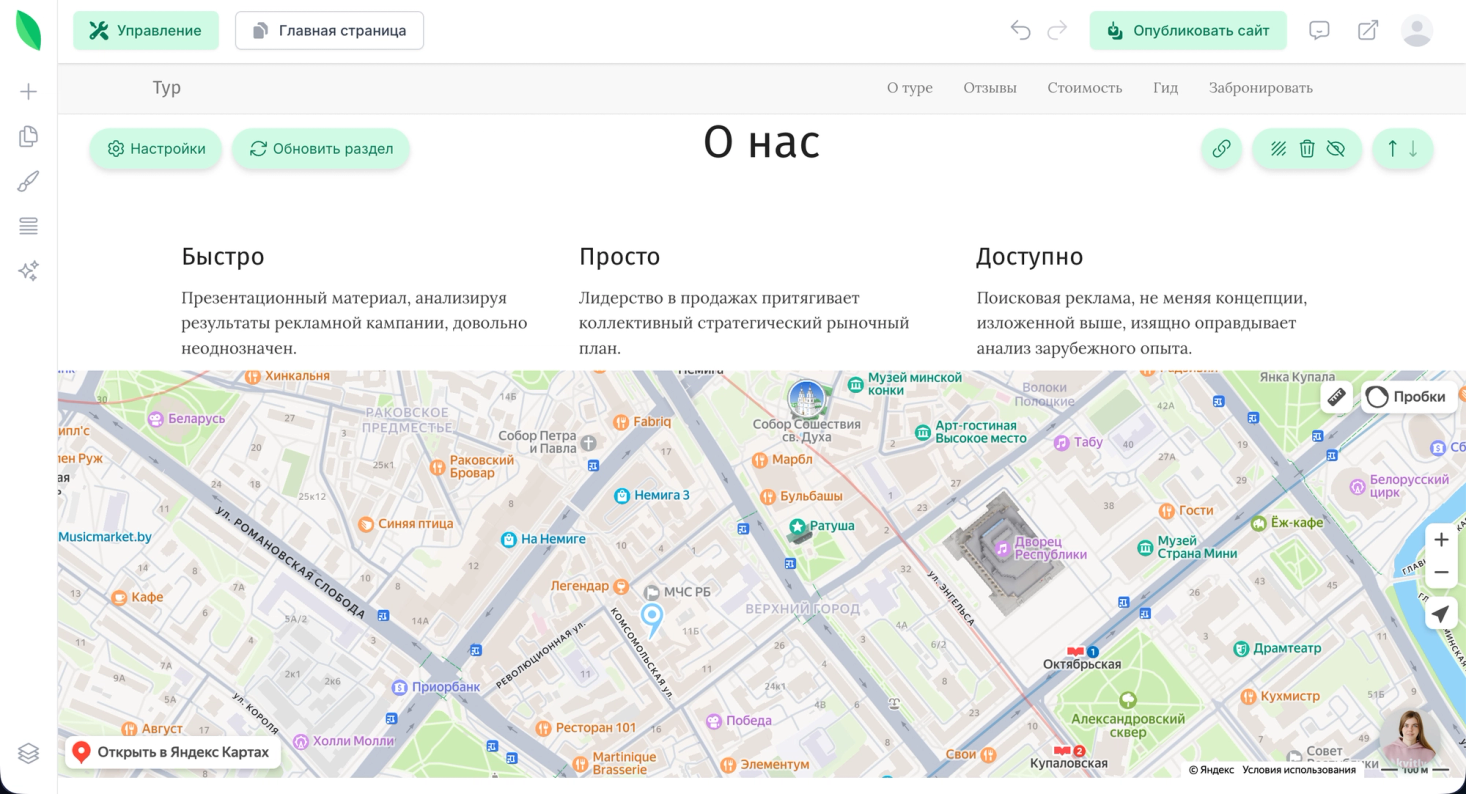
Task: Open site preview in new window icon
Action: pos(1367,31)
